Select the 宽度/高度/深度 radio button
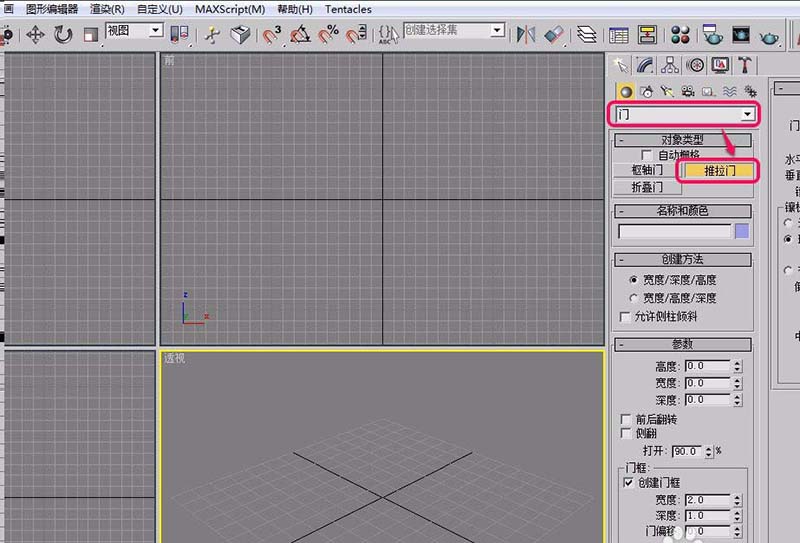 634,298
